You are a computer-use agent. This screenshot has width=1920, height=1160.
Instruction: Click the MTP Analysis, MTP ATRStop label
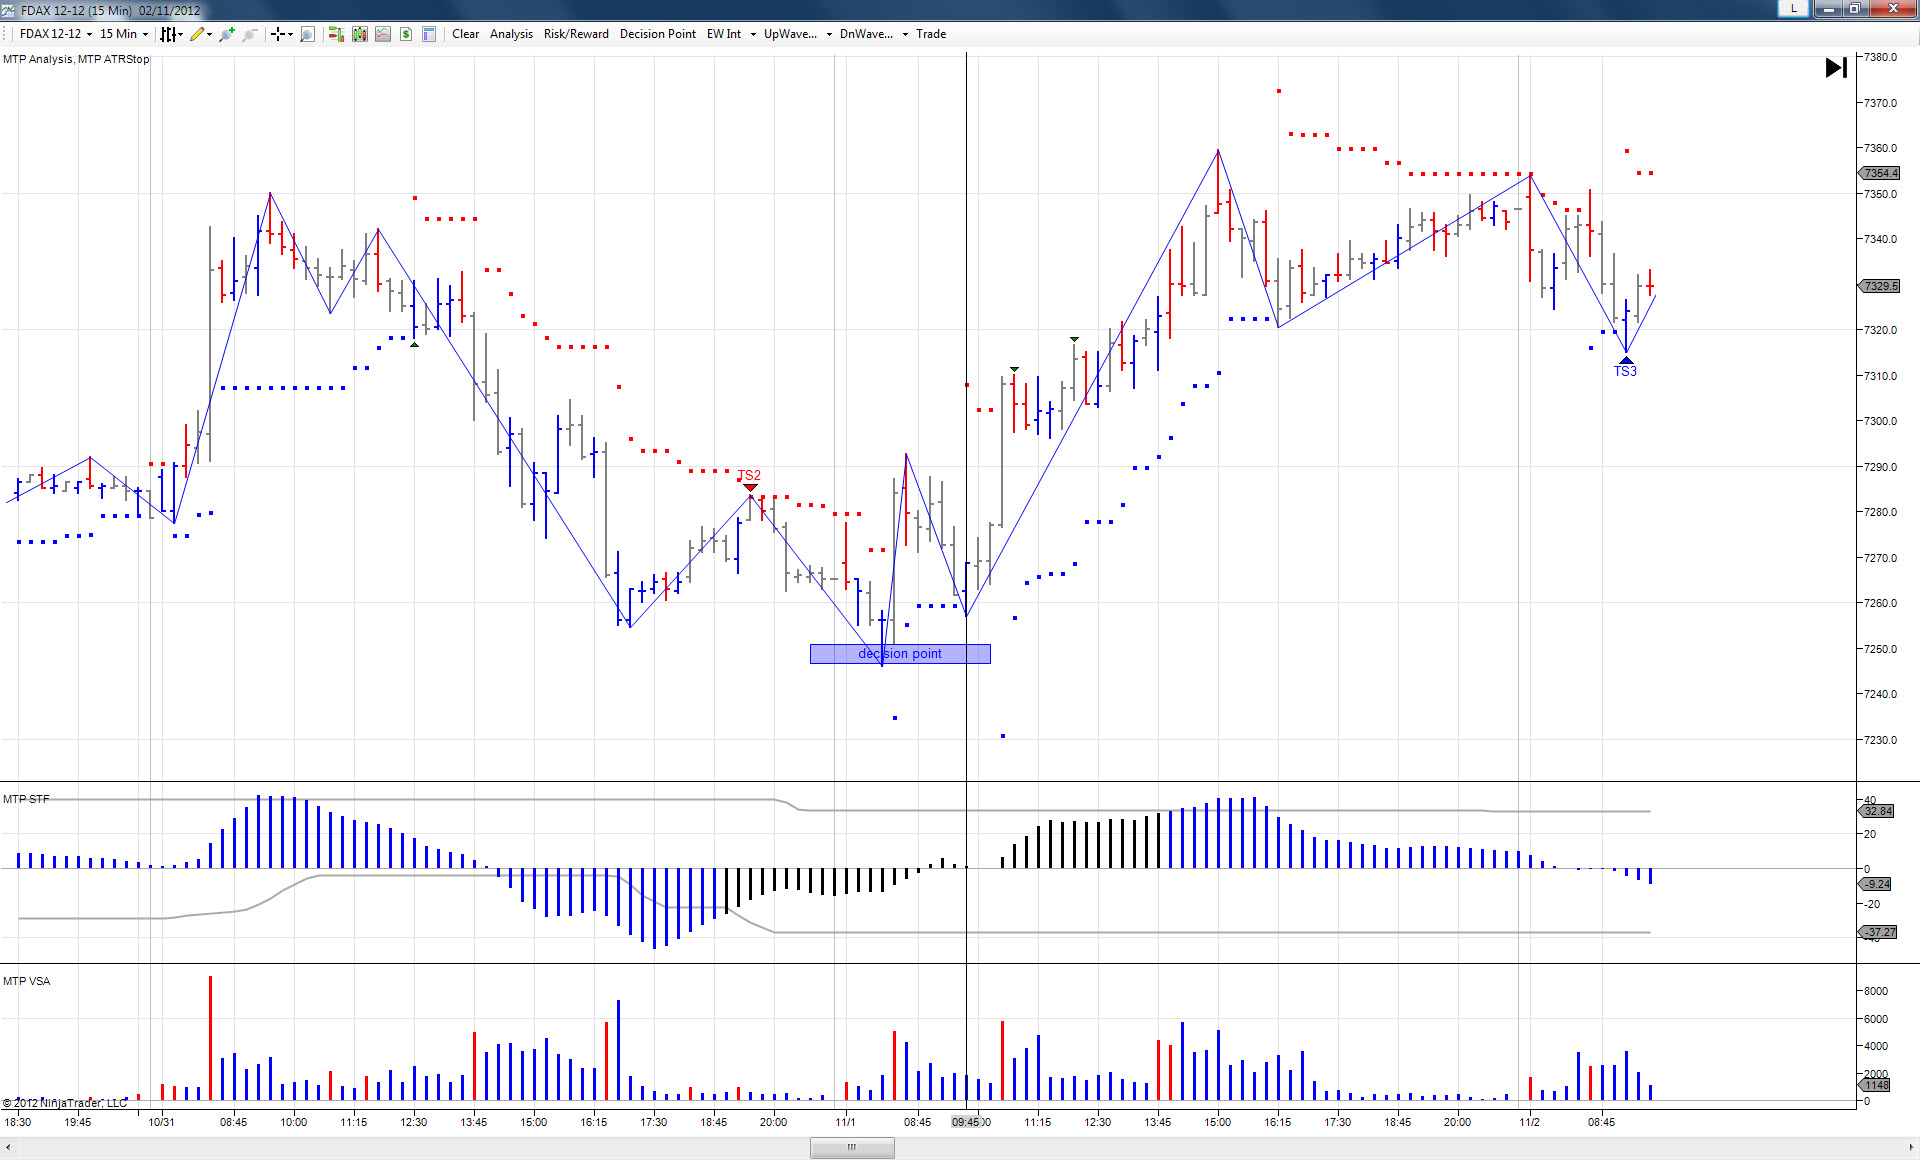76,59
